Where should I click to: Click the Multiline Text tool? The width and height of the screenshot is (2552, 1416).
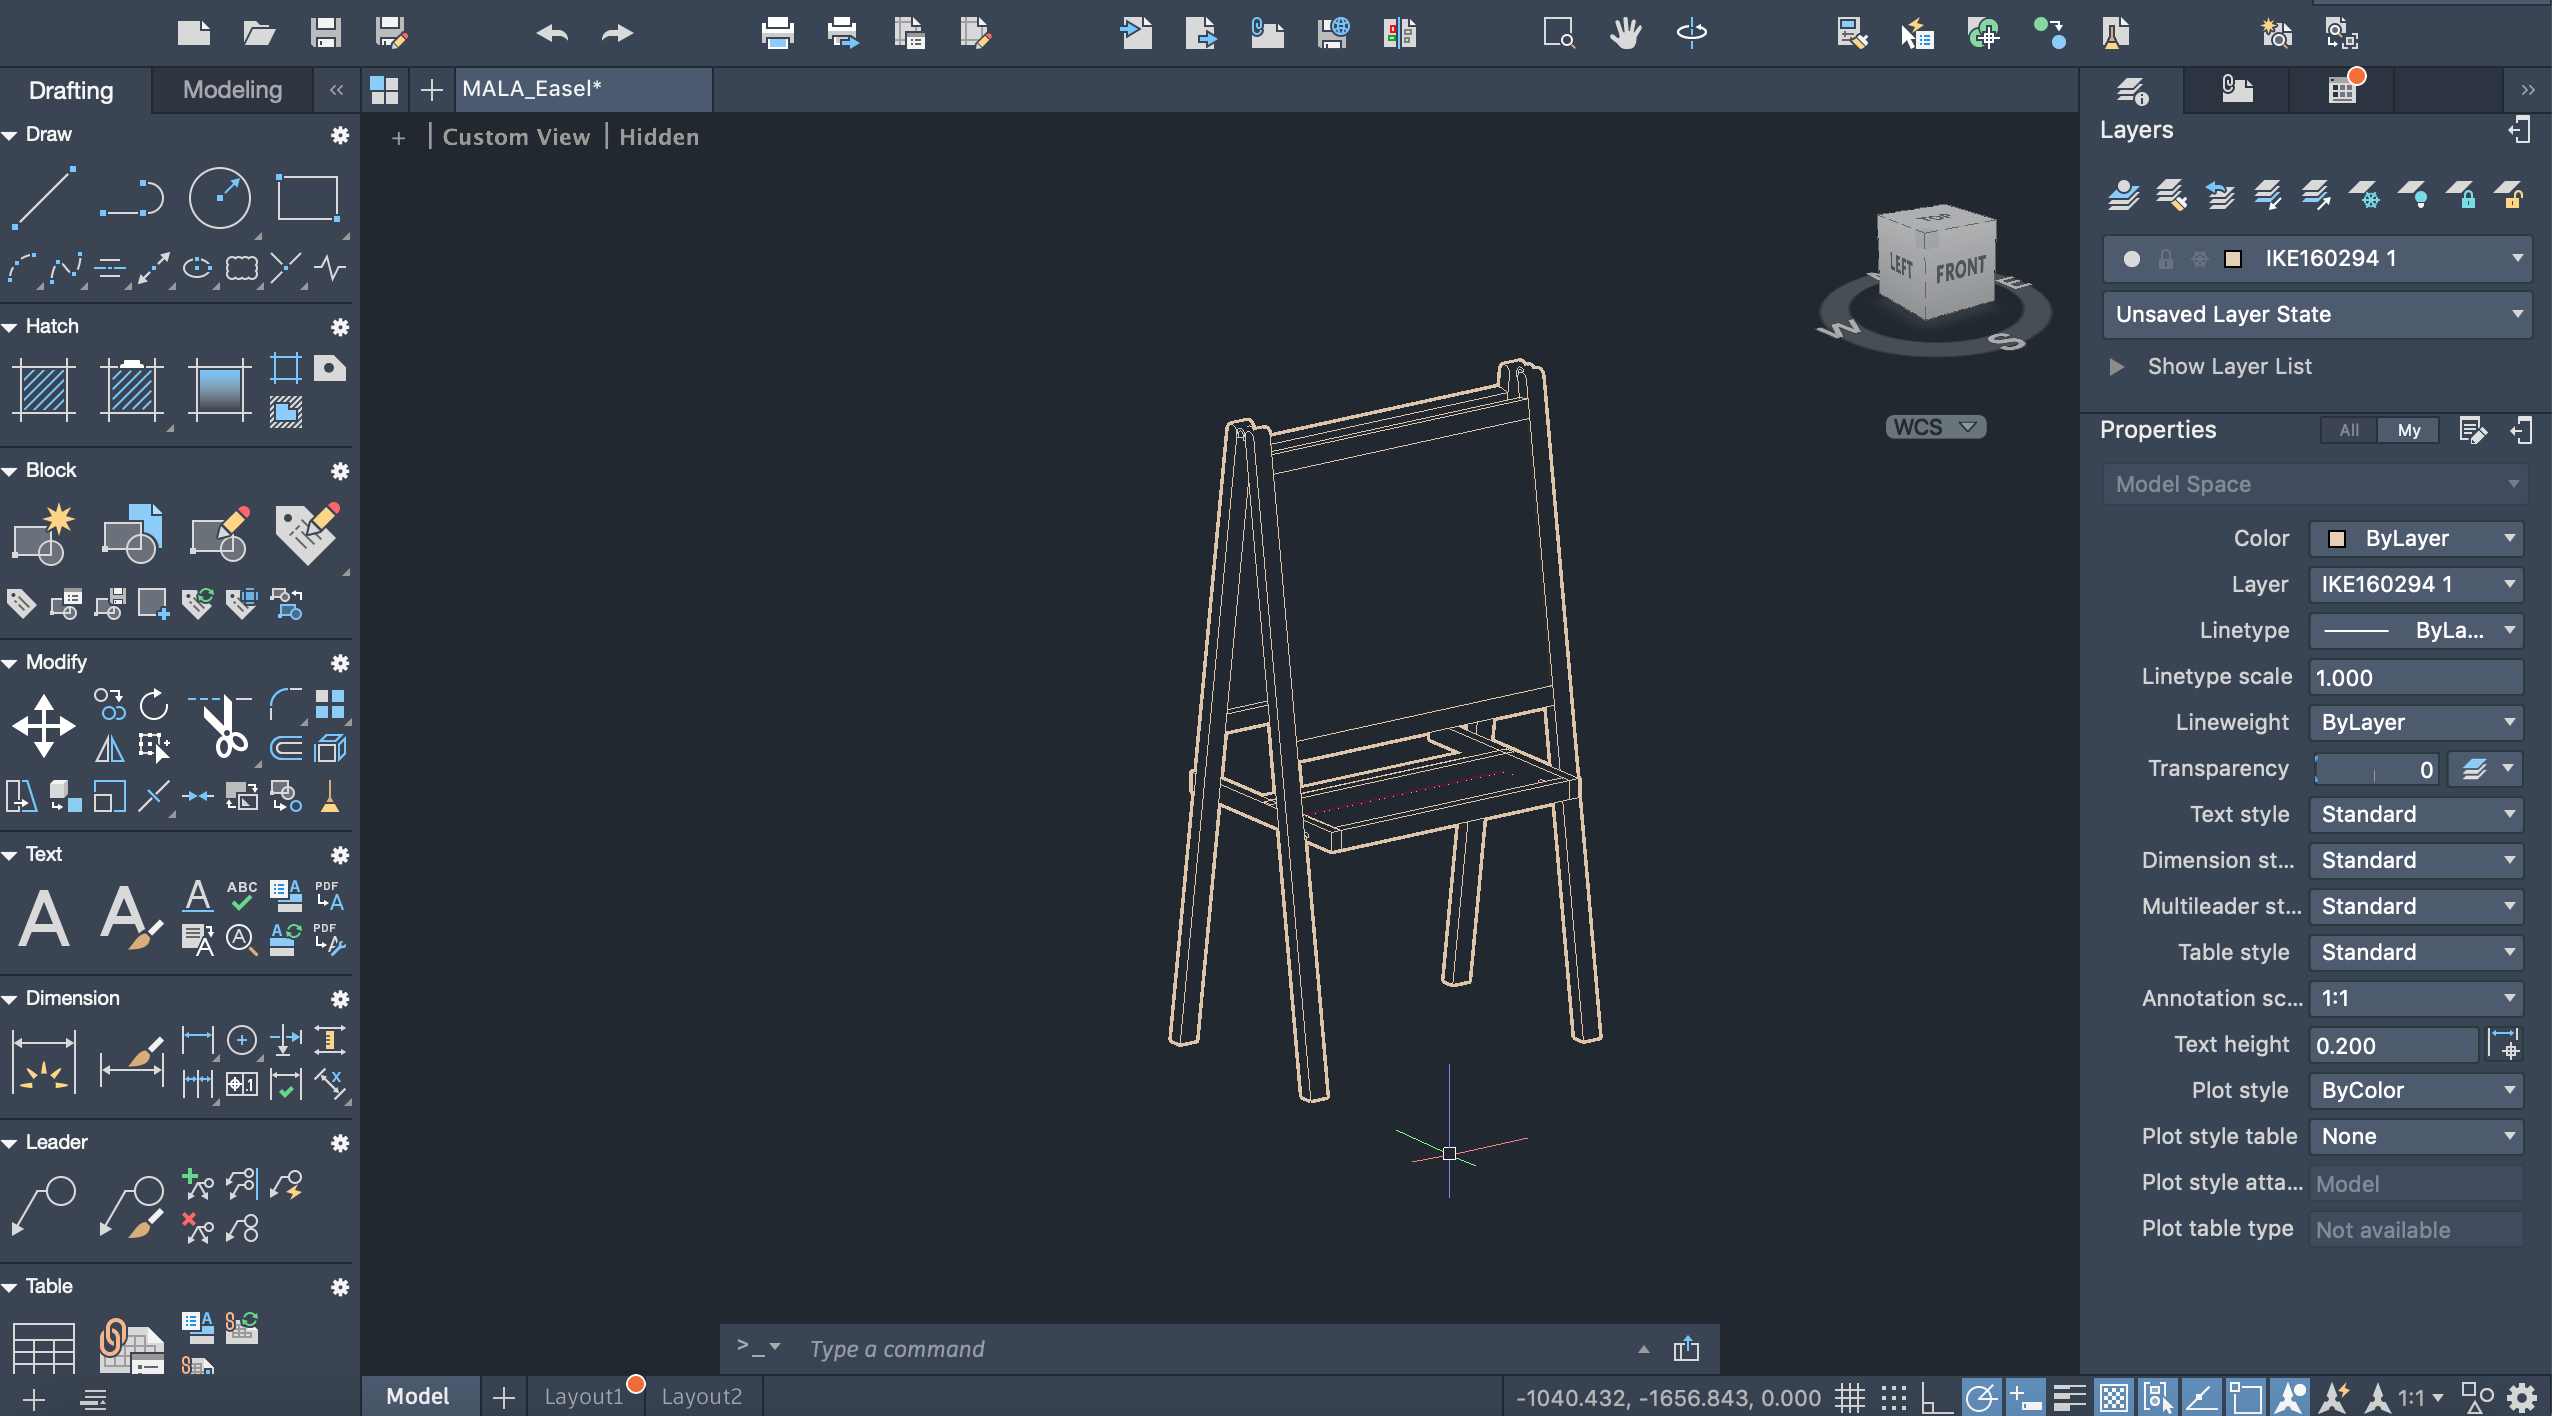pos(44,918)
